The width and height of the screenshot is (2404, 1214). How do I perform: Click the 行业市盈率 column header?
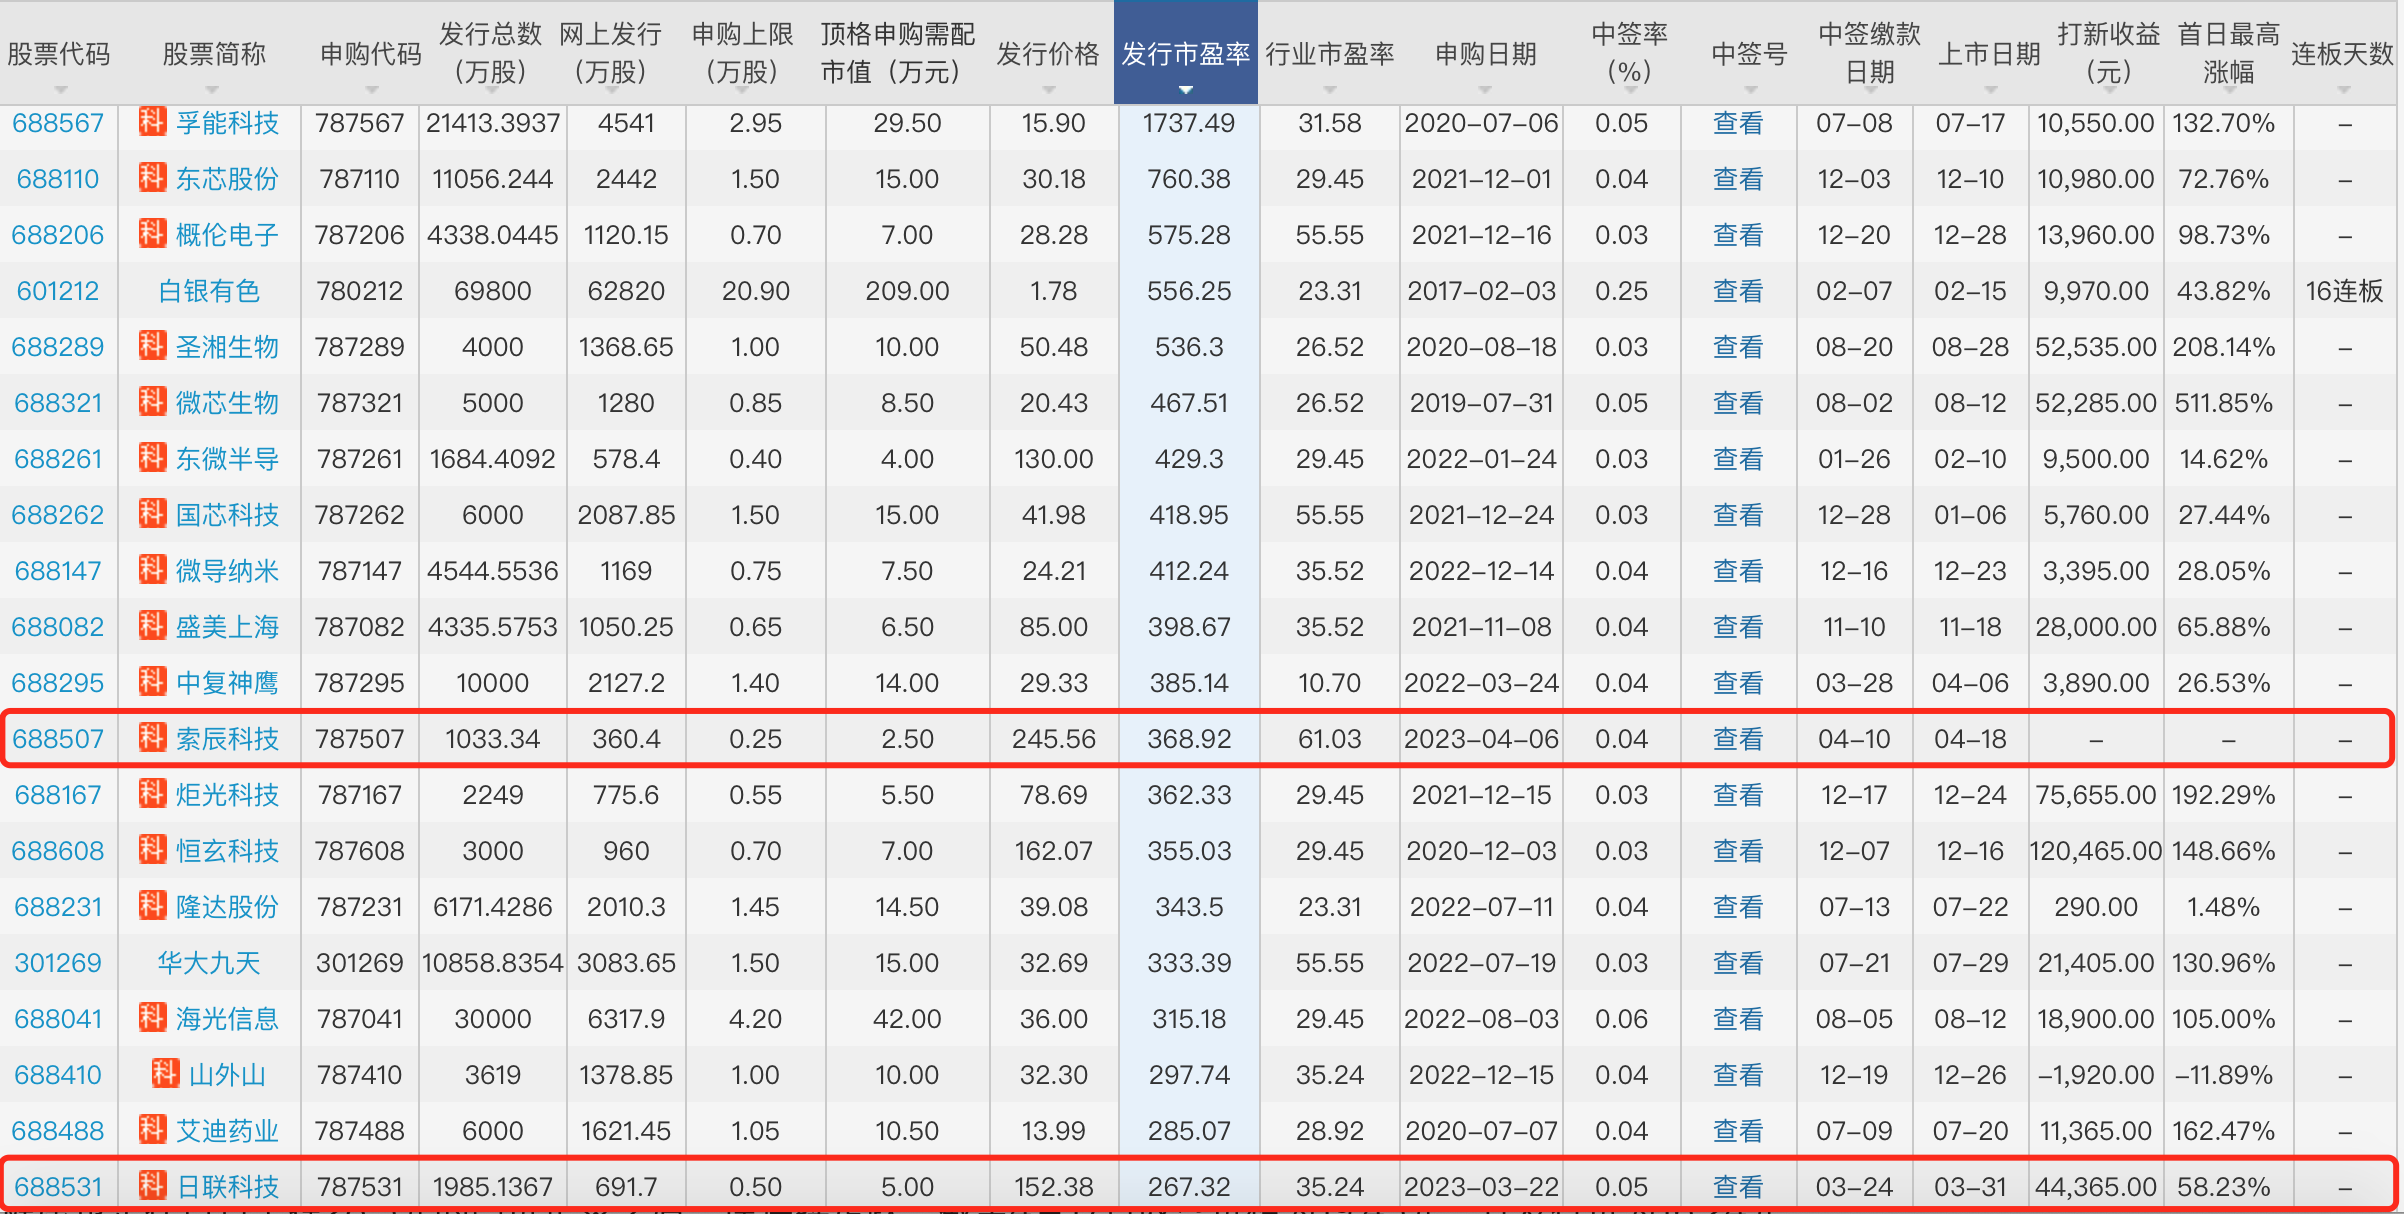pos(1329,54)
